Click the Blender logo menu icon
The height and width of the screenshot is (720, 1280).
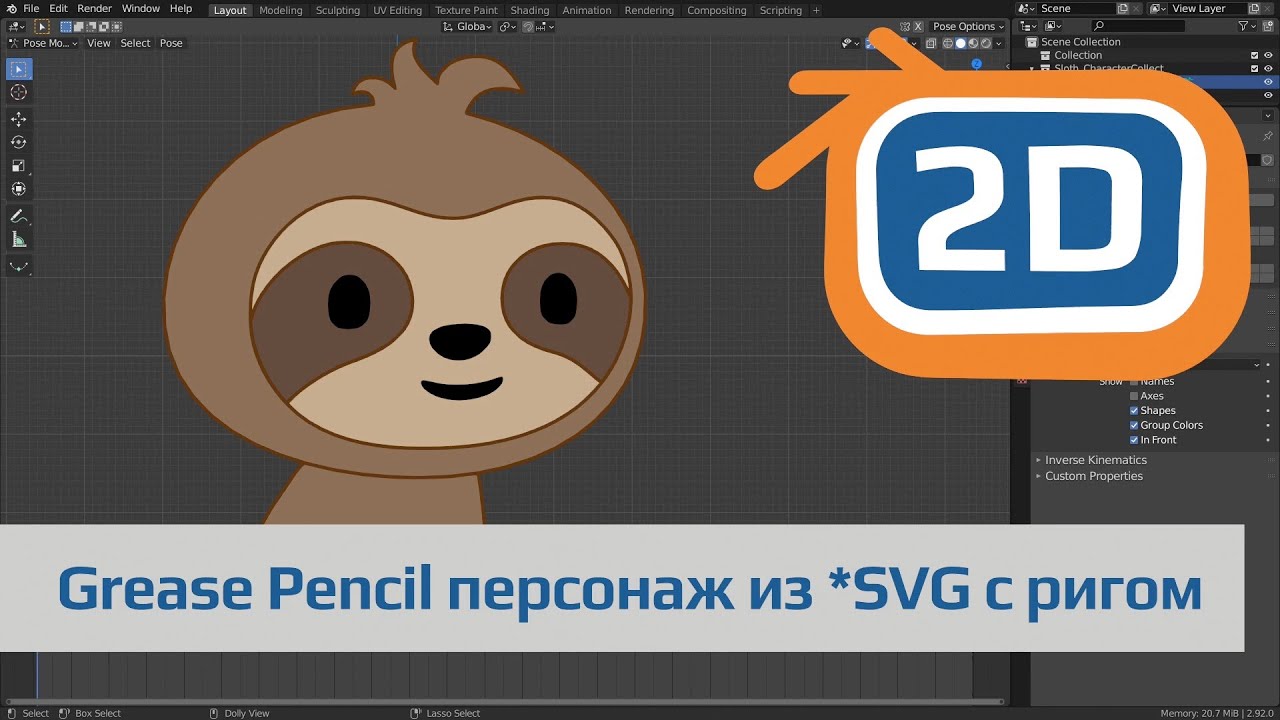10,9
